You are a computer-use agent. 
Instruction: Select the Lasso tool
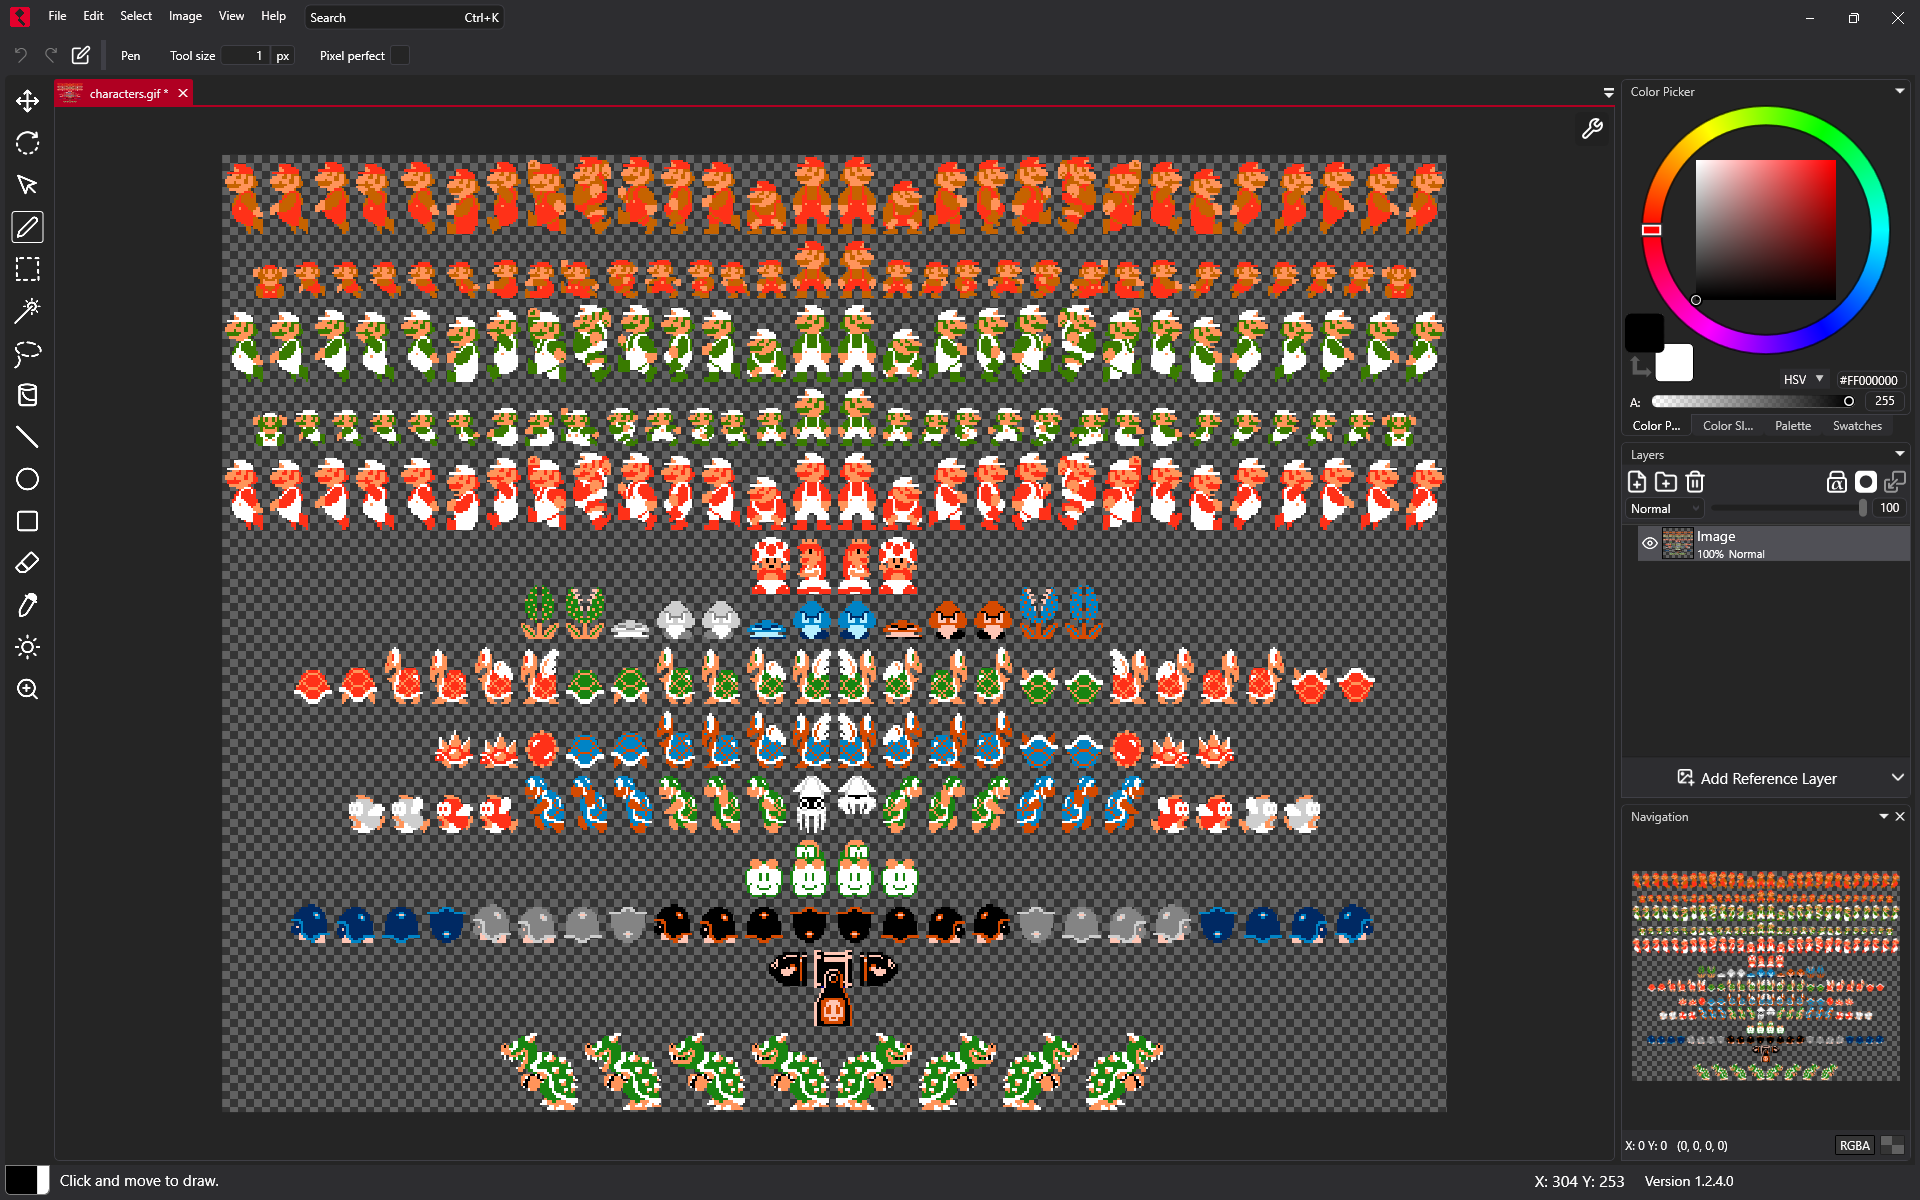point(27,353)
